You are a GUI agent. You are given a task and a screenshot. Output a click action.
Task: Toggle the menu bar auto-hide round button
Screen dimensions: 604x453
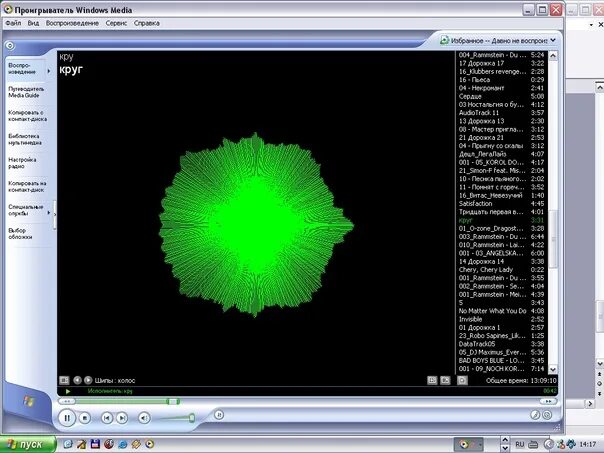(10, 46)
